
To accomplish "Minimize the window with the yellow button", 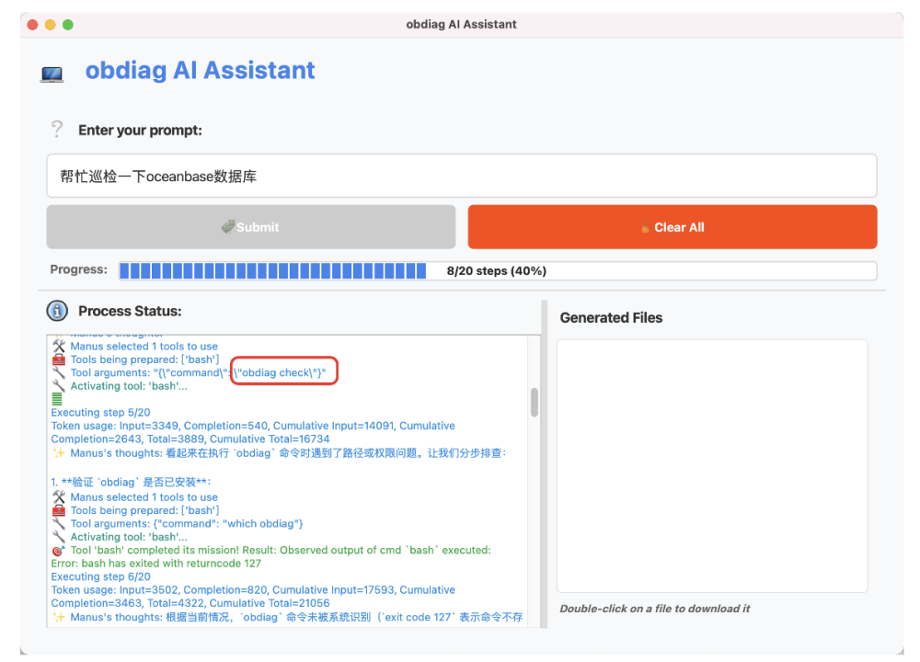I will (50, 24).
